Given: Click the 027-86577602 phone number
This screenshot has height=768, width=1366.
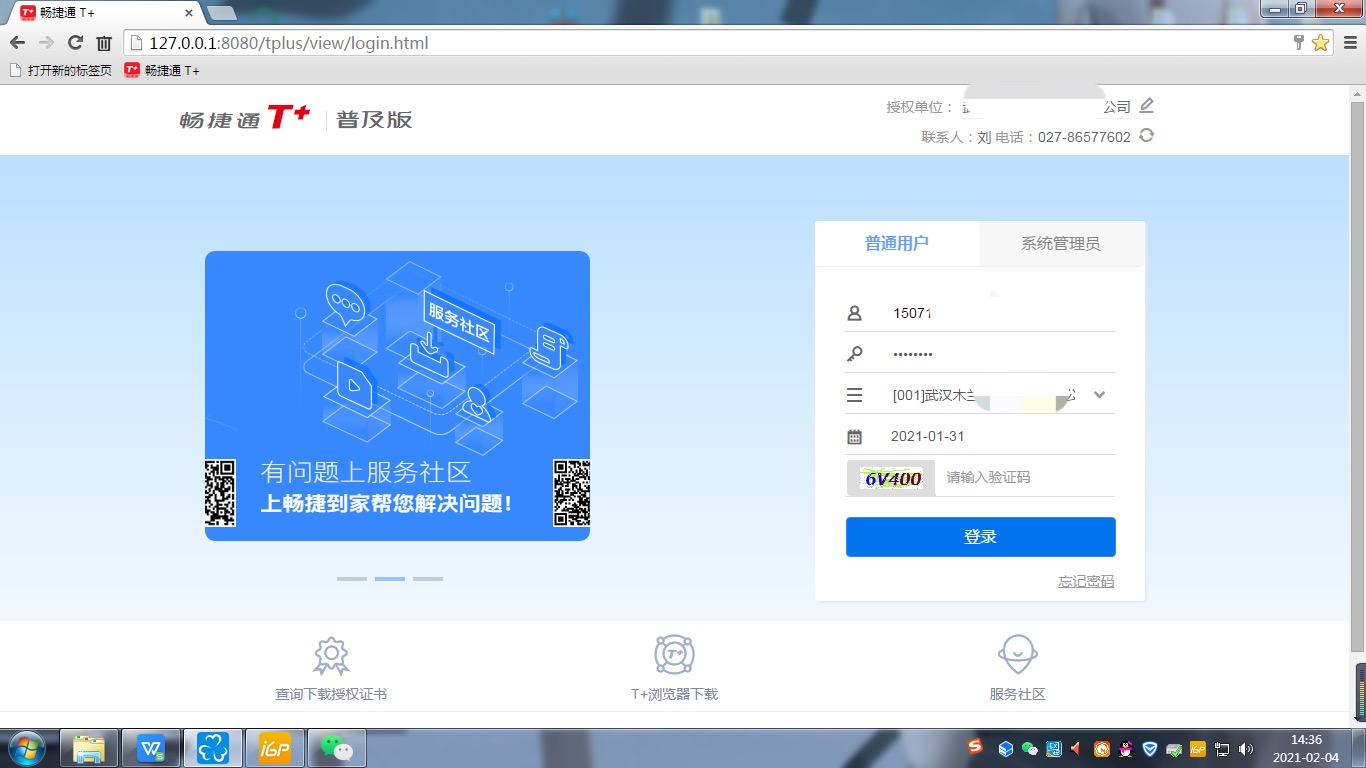Looking at the screenshot, I should 1084,137.
